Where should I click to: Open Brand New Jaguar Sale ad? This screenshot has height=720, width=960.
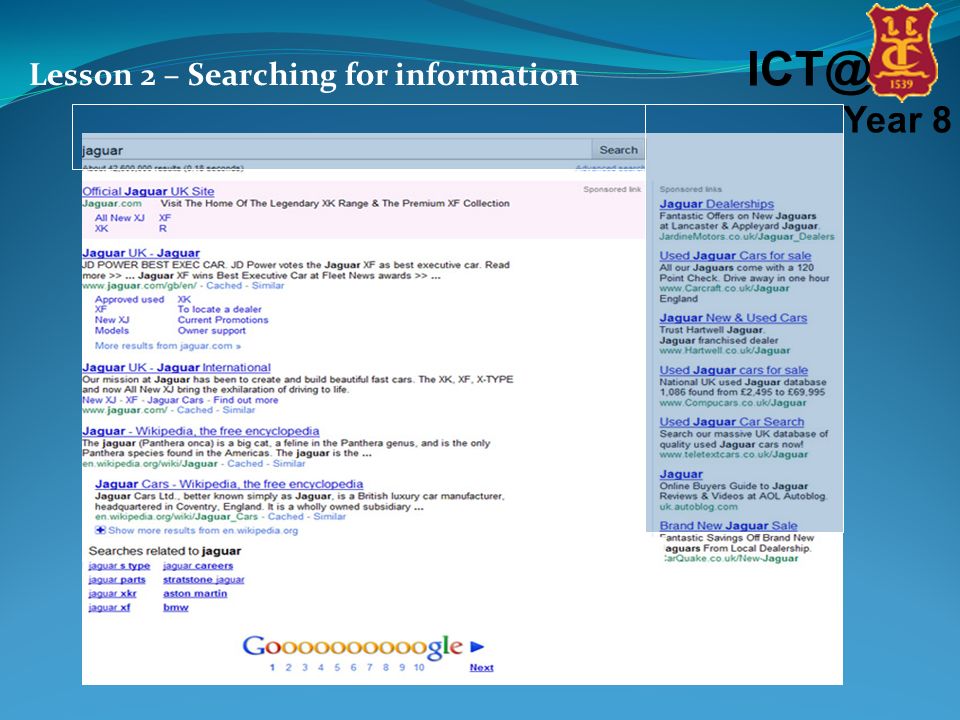click(x=728, y=525)
